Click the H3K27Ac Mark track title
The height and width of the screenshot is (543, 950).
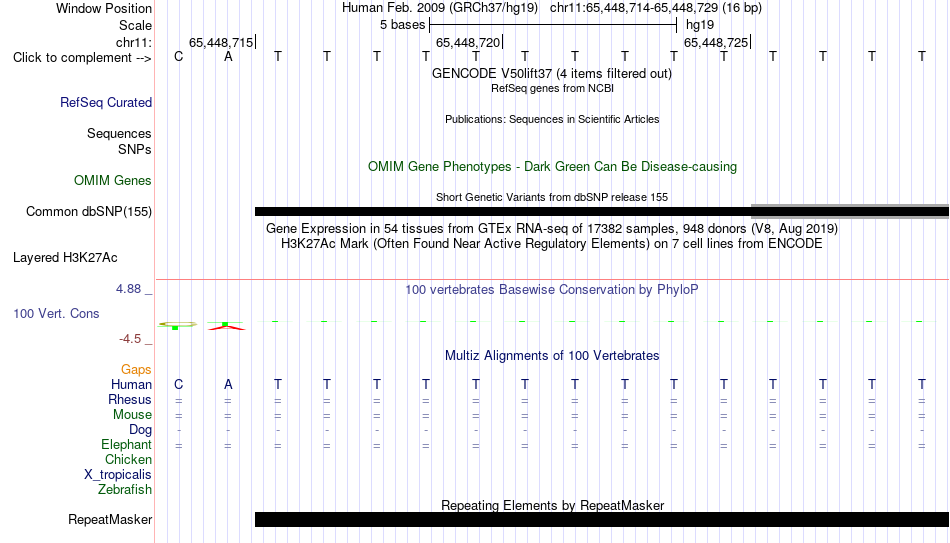552,244
